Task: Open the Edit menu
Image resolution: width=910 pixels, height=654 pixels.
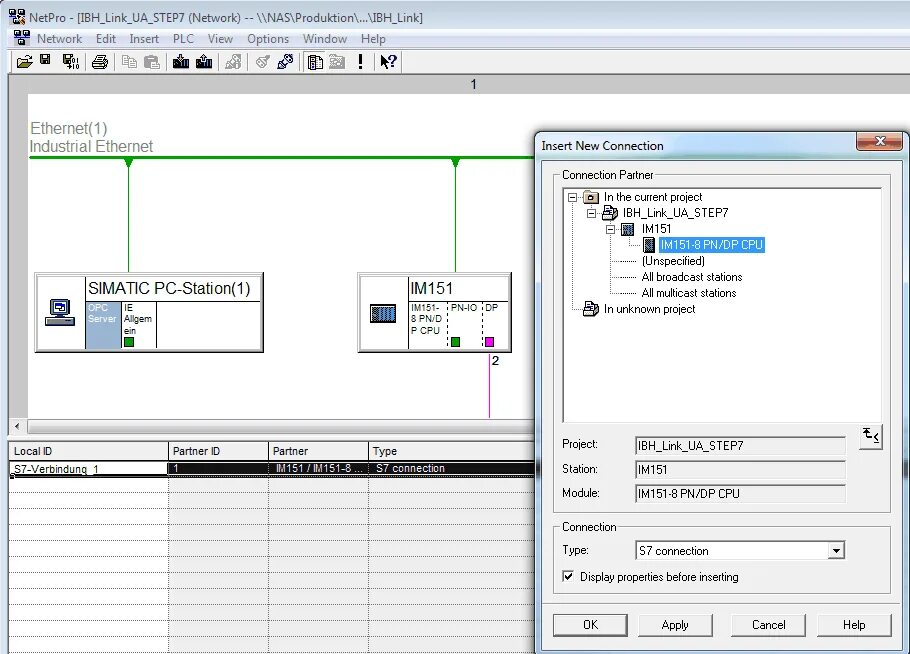Action: click(x=106, y=39)
